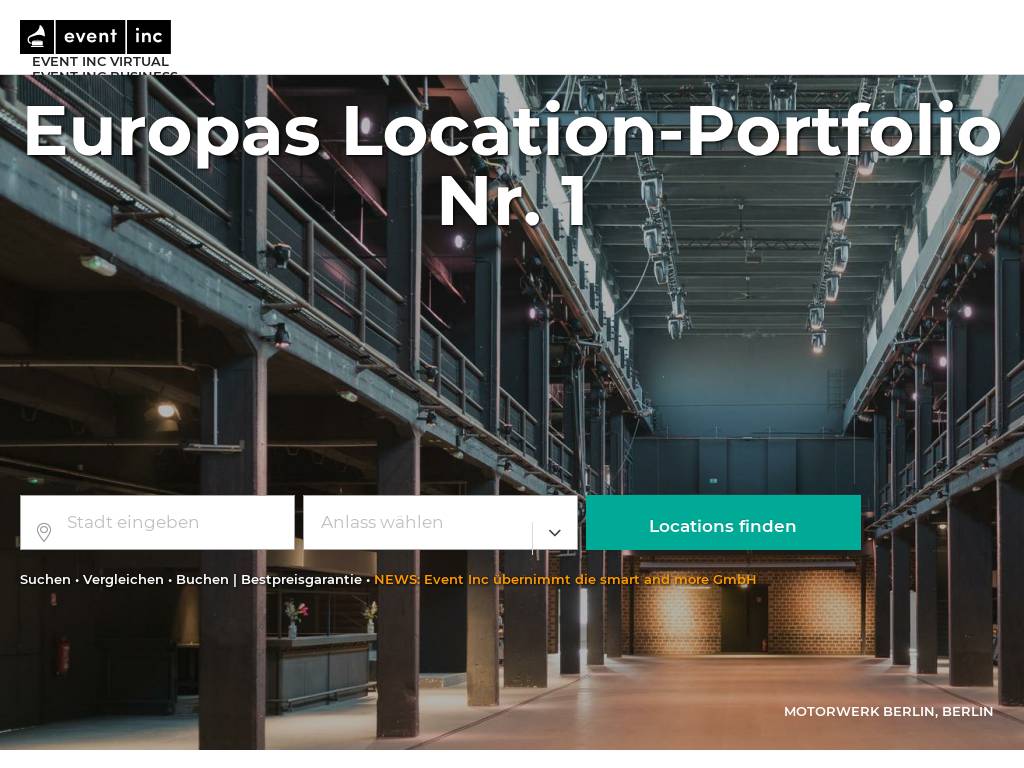The height and width of the screenshot is (768, 1024).
Task: Open the partially hidden EVENT INC BUSINESS item
Action: pos(104,72)
